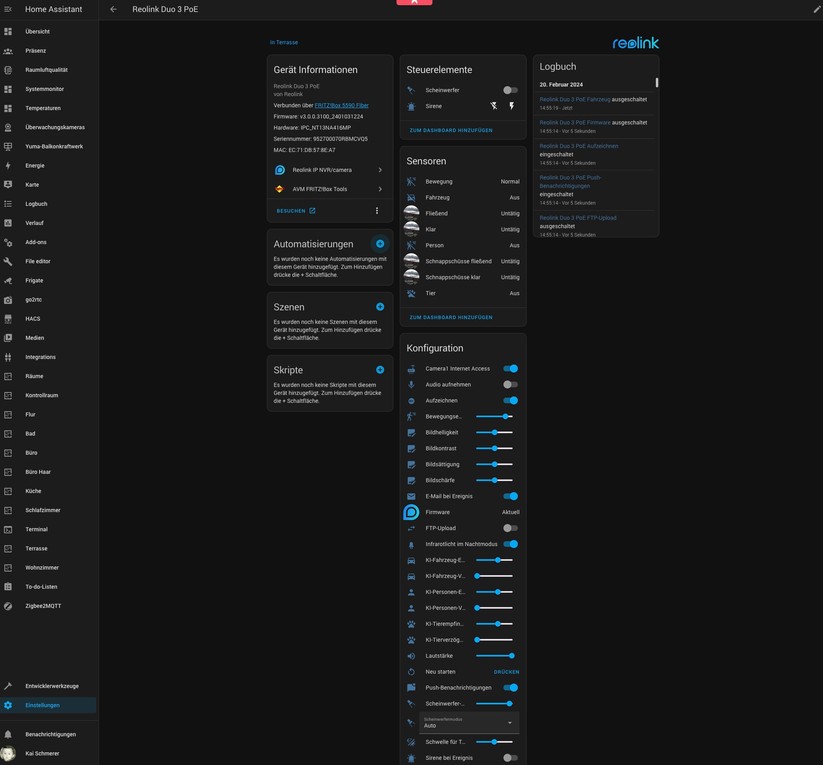Click the pencil edit icon in the header
The width and height of the screenshot is (823, 765).
pos(816,9)
